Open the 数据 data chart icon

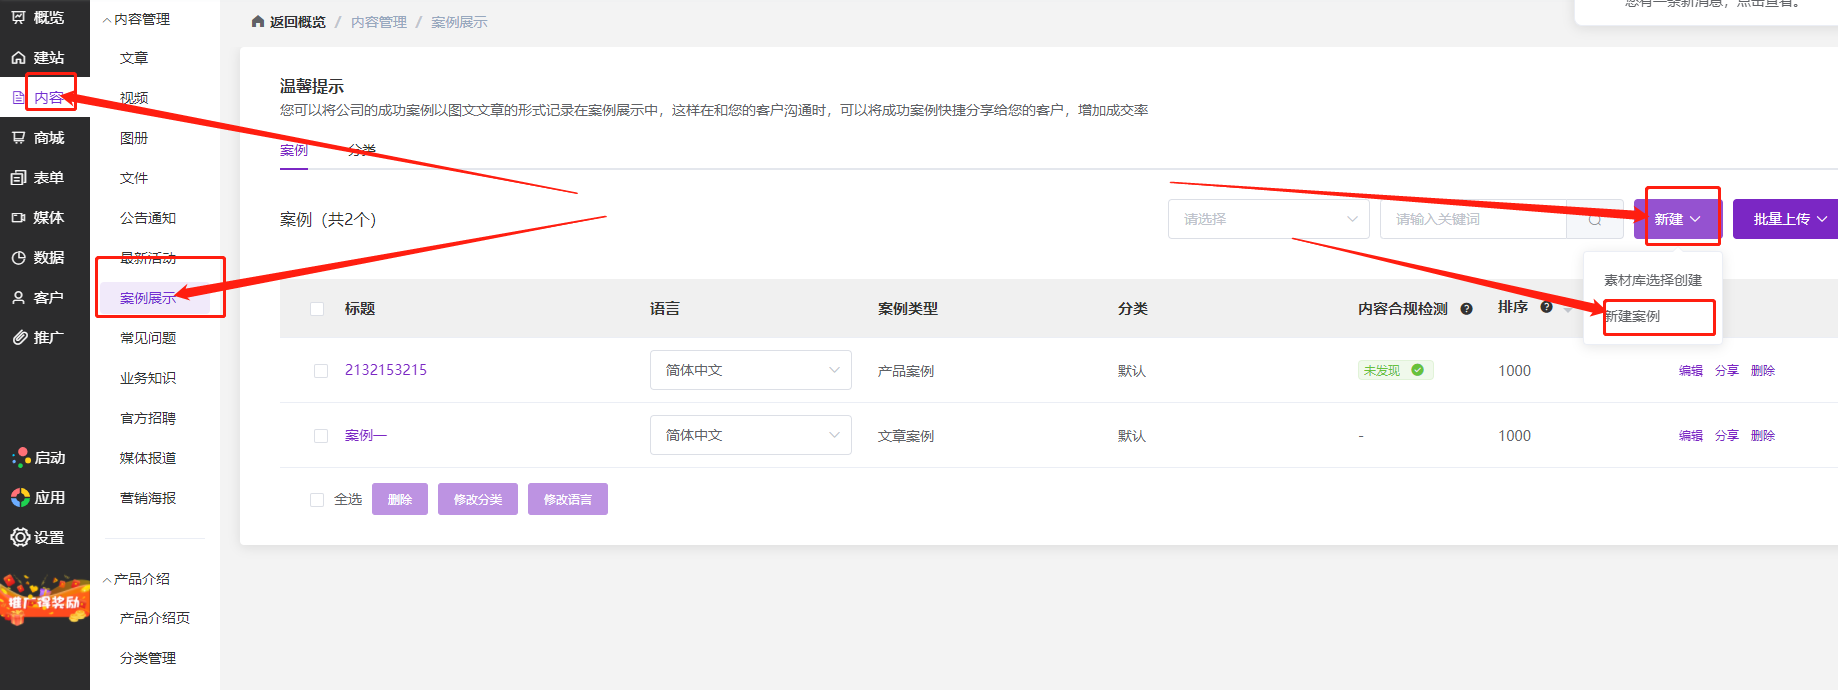[18, 258]
